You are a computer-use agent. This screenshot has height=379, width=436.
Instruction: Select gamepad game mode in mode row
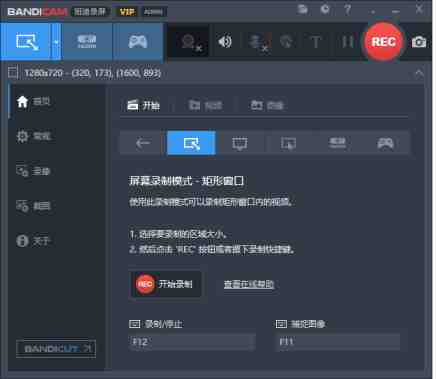pyautogui.click(x=385, y=143)
